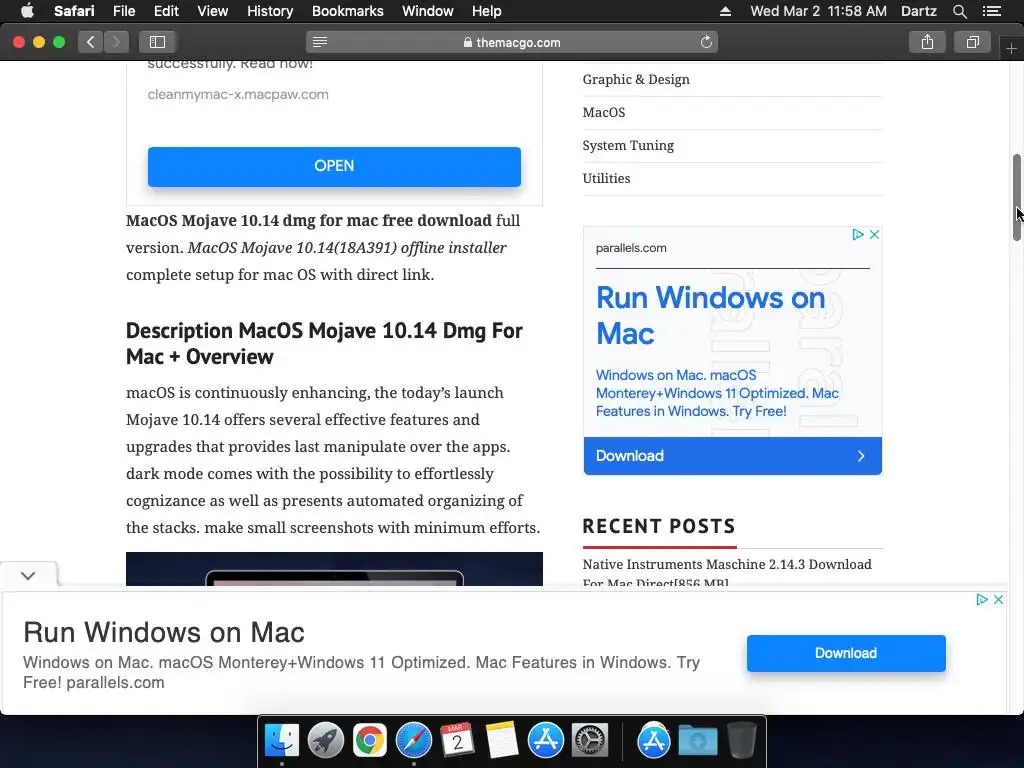This screenshot has width=1024, height=768.
Task: Click the bottom banner Run Windows on Mac headline
Action: tap(164, 632)
